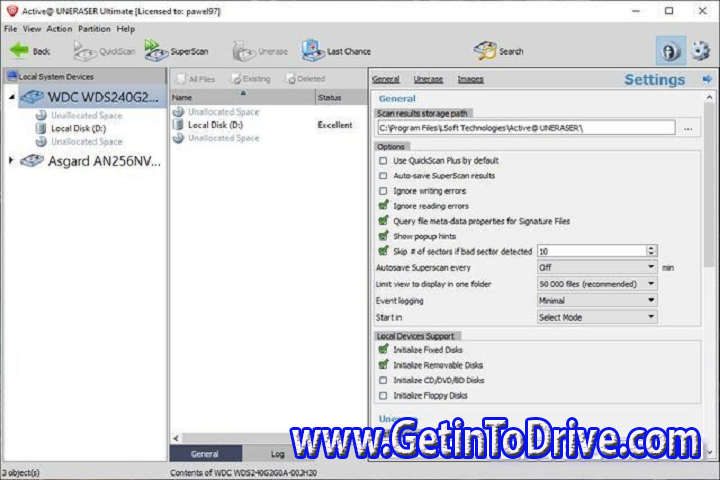720x480 pixels.
Task: Disable Show popup hints
Action: [x=383, y=236]
